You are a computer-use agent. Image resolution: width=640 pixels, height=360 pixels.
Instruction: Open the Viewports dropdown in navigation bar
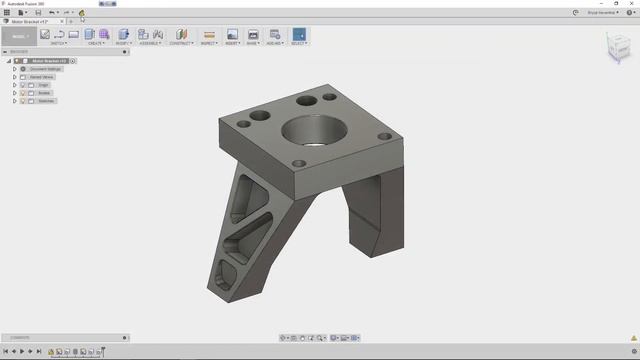355,338
